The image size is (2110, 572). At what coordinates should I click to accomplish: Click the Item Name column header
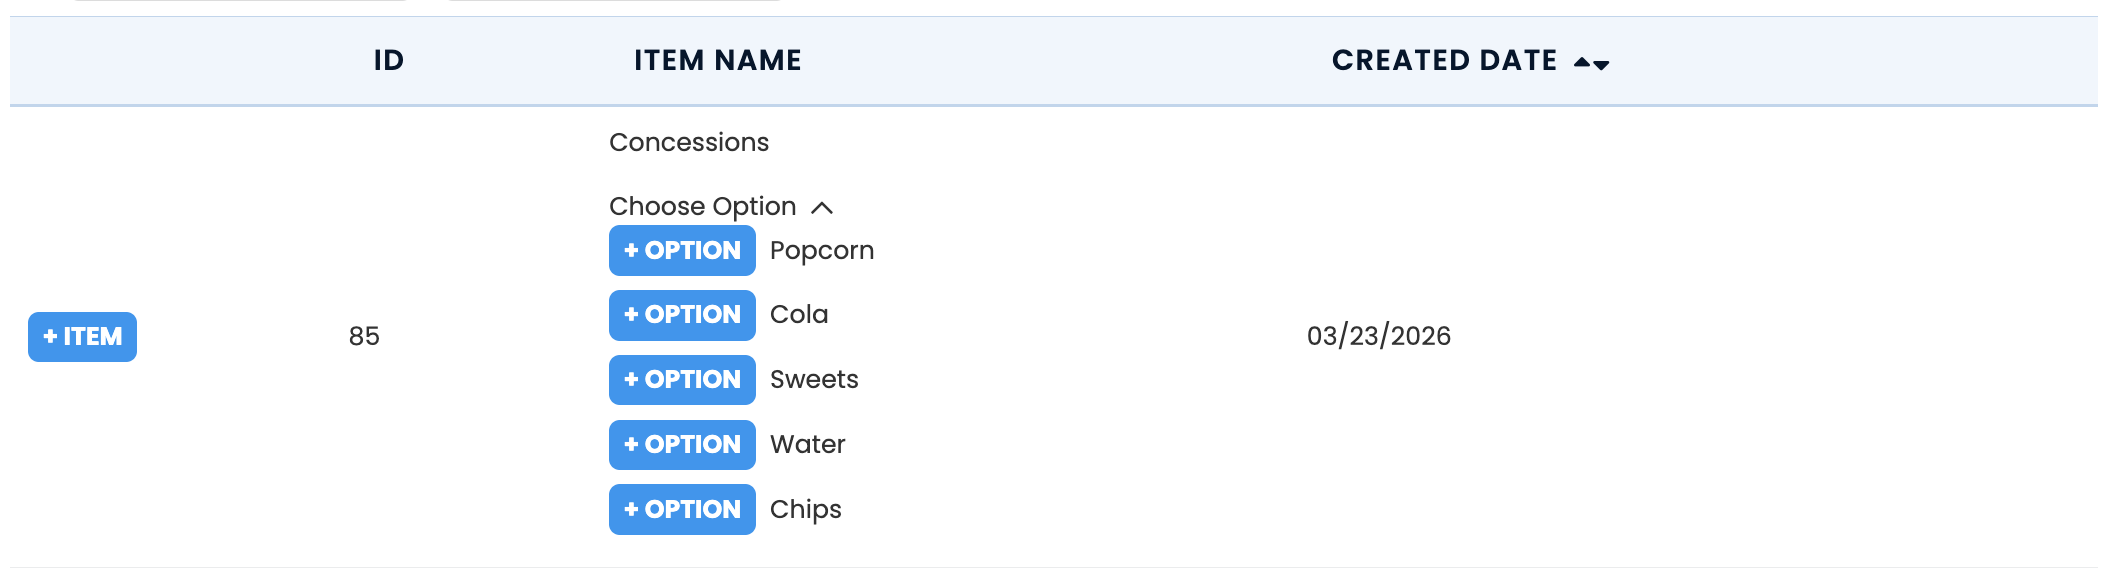pos(717,60)
